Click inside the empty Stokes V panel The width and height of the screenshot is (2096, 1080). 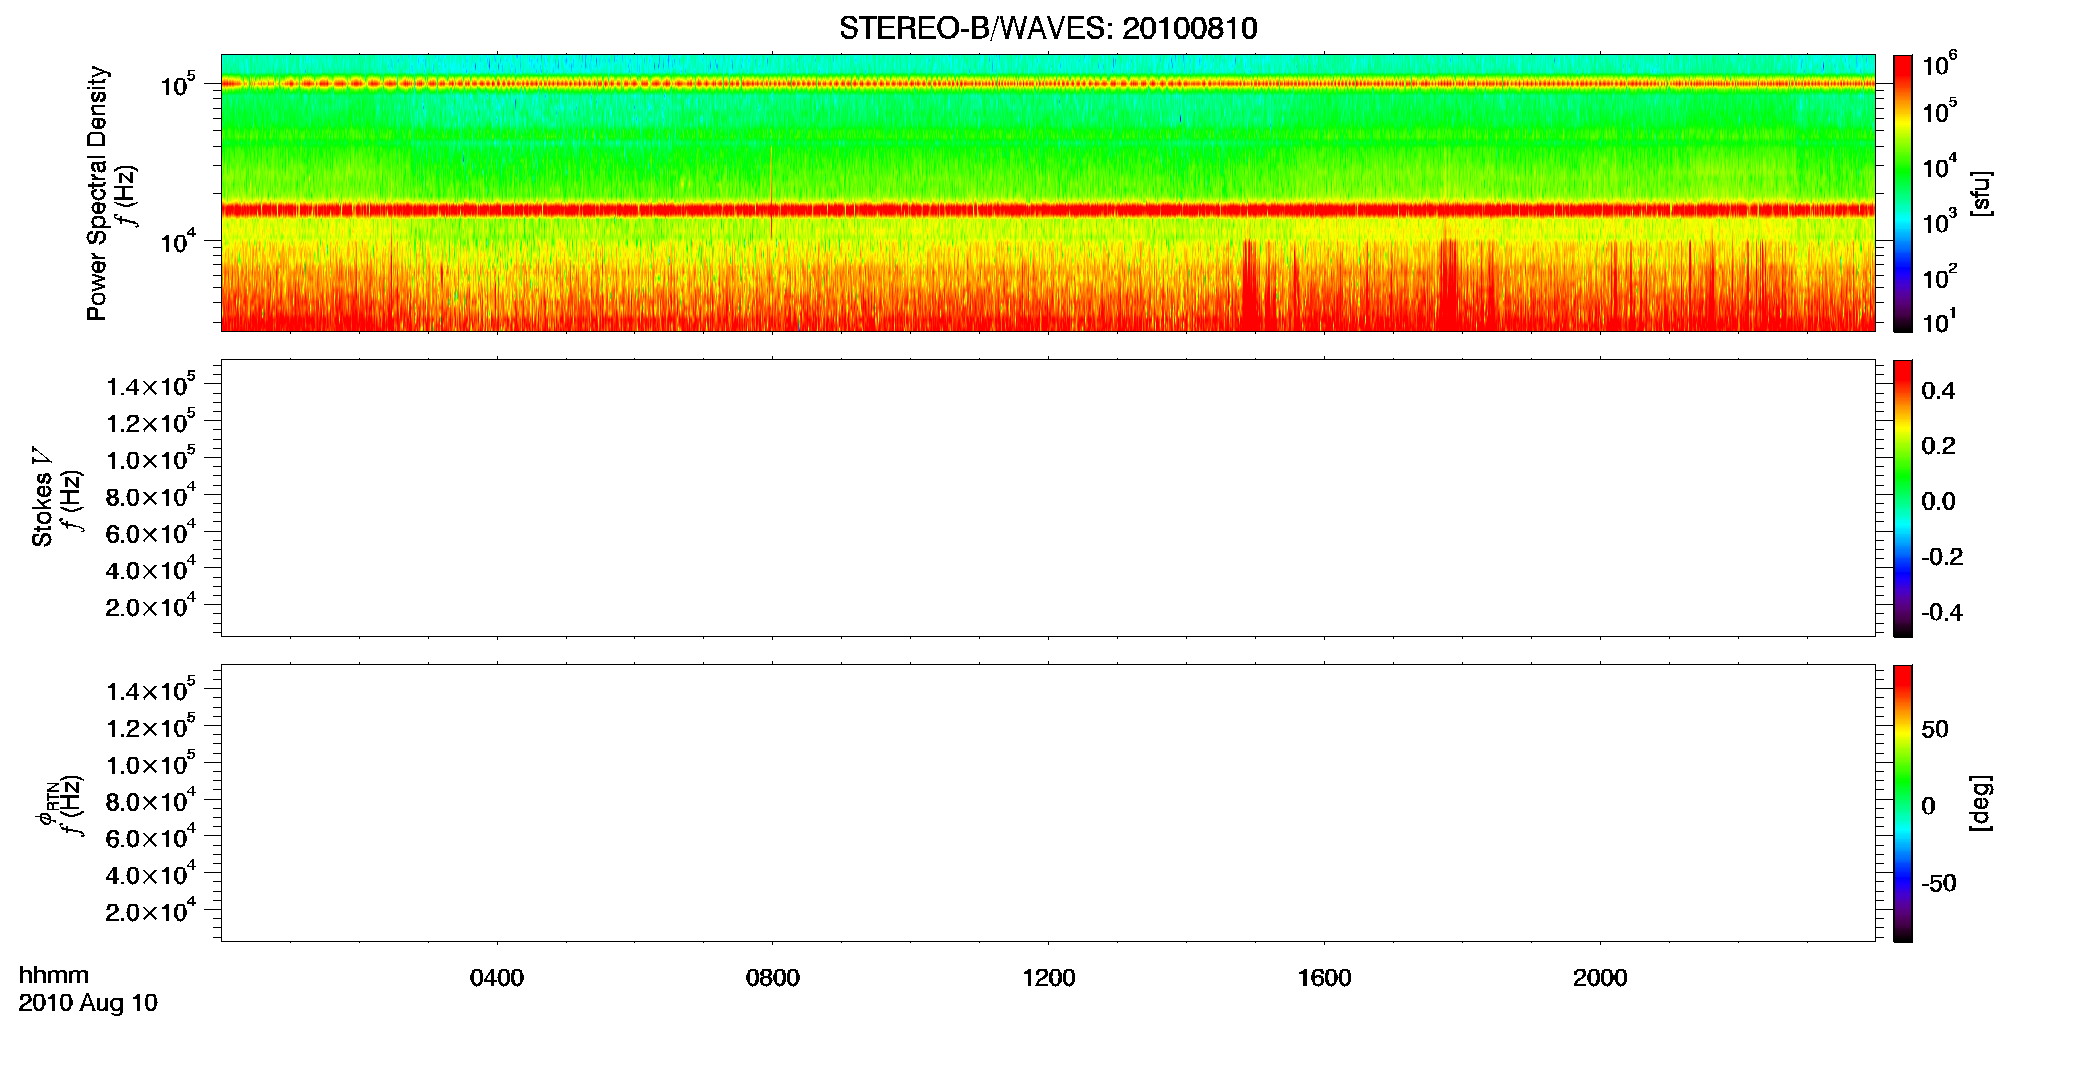pyautogui.click(x=1048, y=498)
